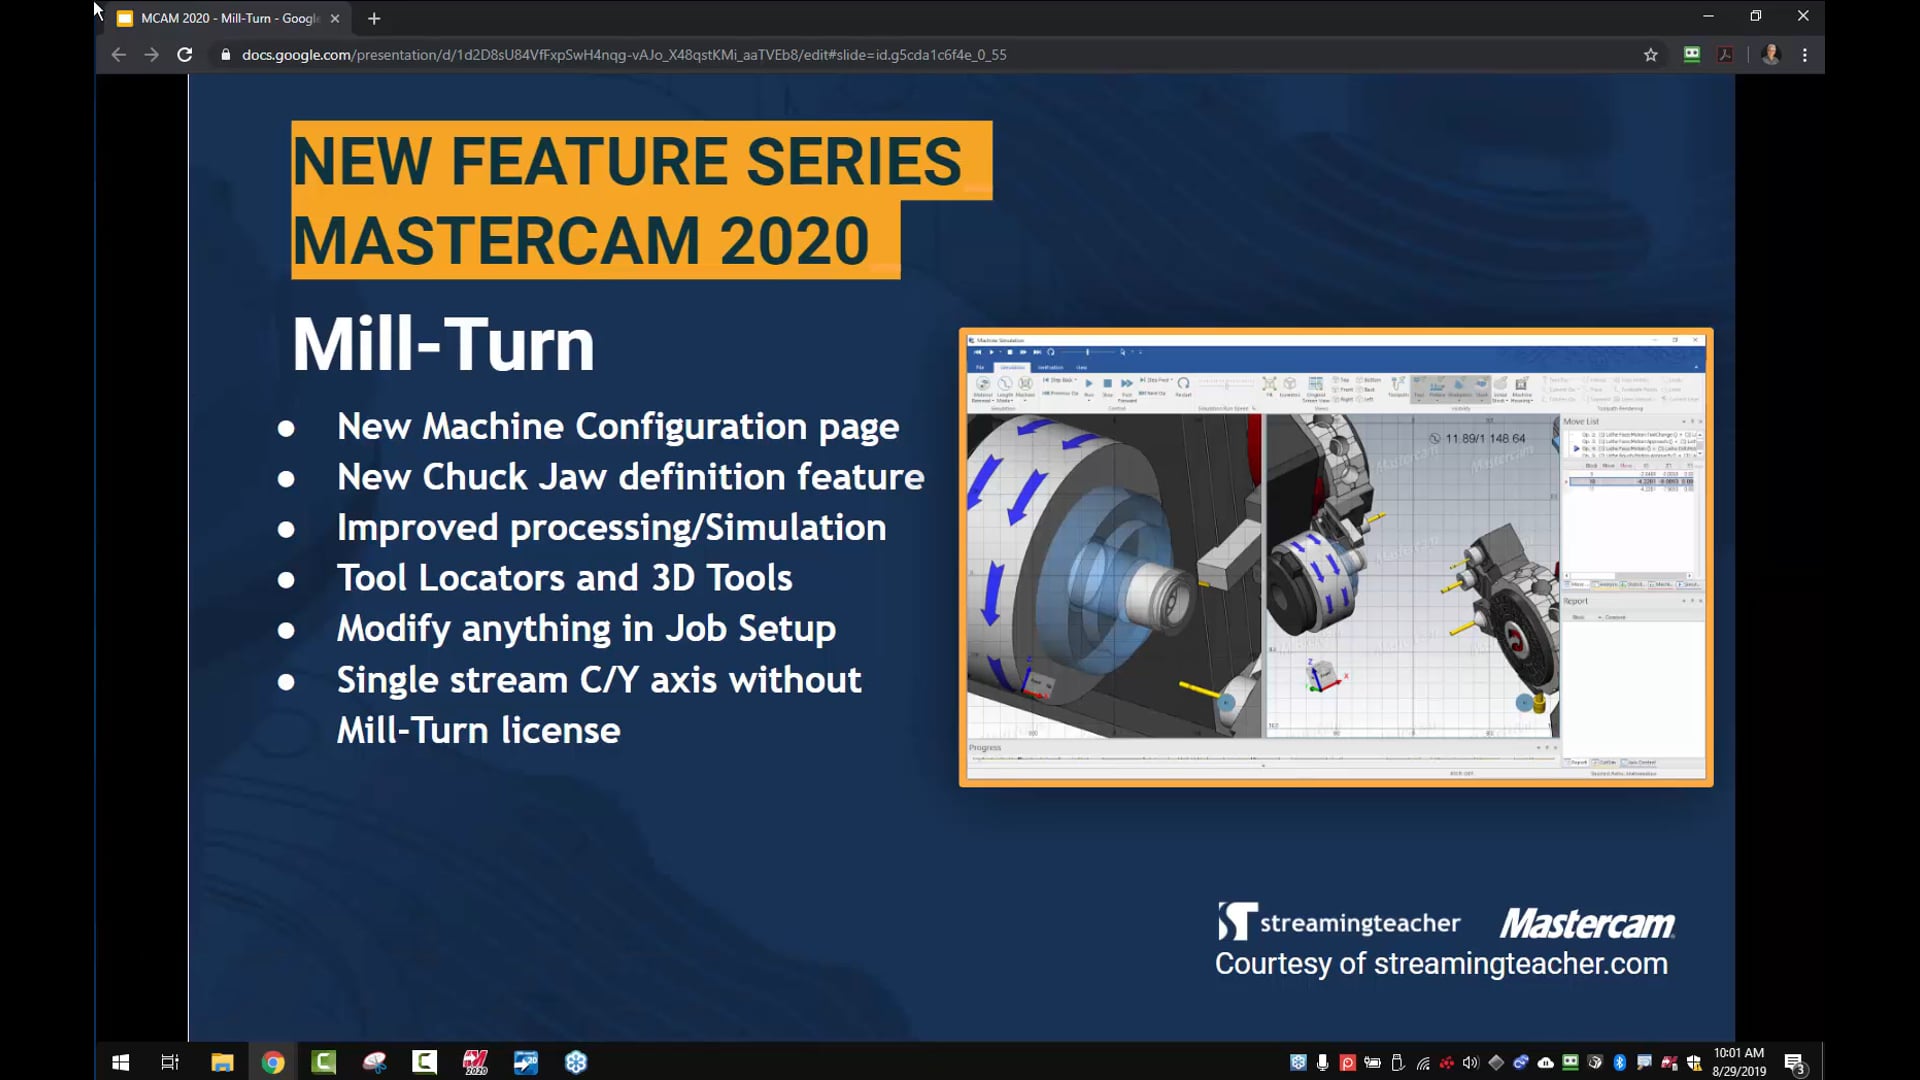Screen dimensions: 1920x1080
Task: Open a new browser tab with plus button
Action: coord(374,18)
